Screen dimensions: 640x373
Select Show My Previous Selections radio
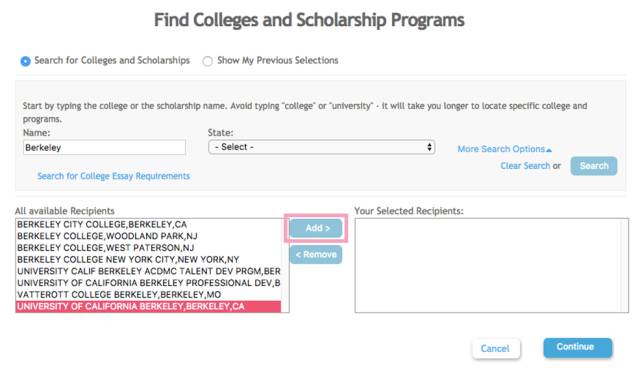207,61
